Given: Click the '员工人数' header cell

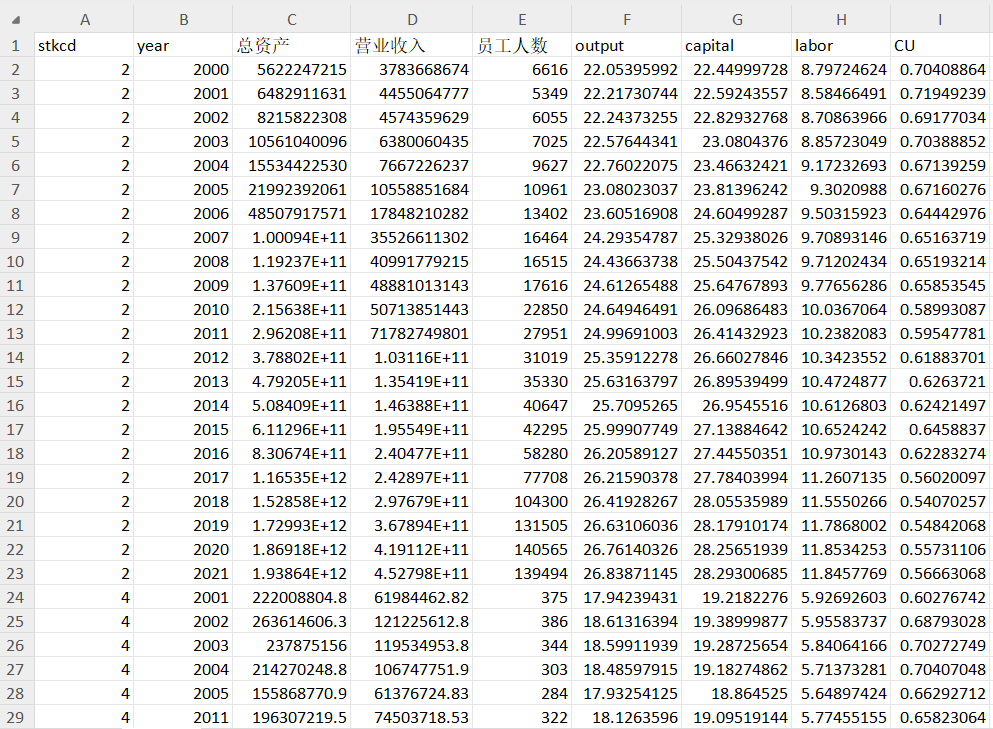Looking at the screenshot, I should (x=522, y=46).
